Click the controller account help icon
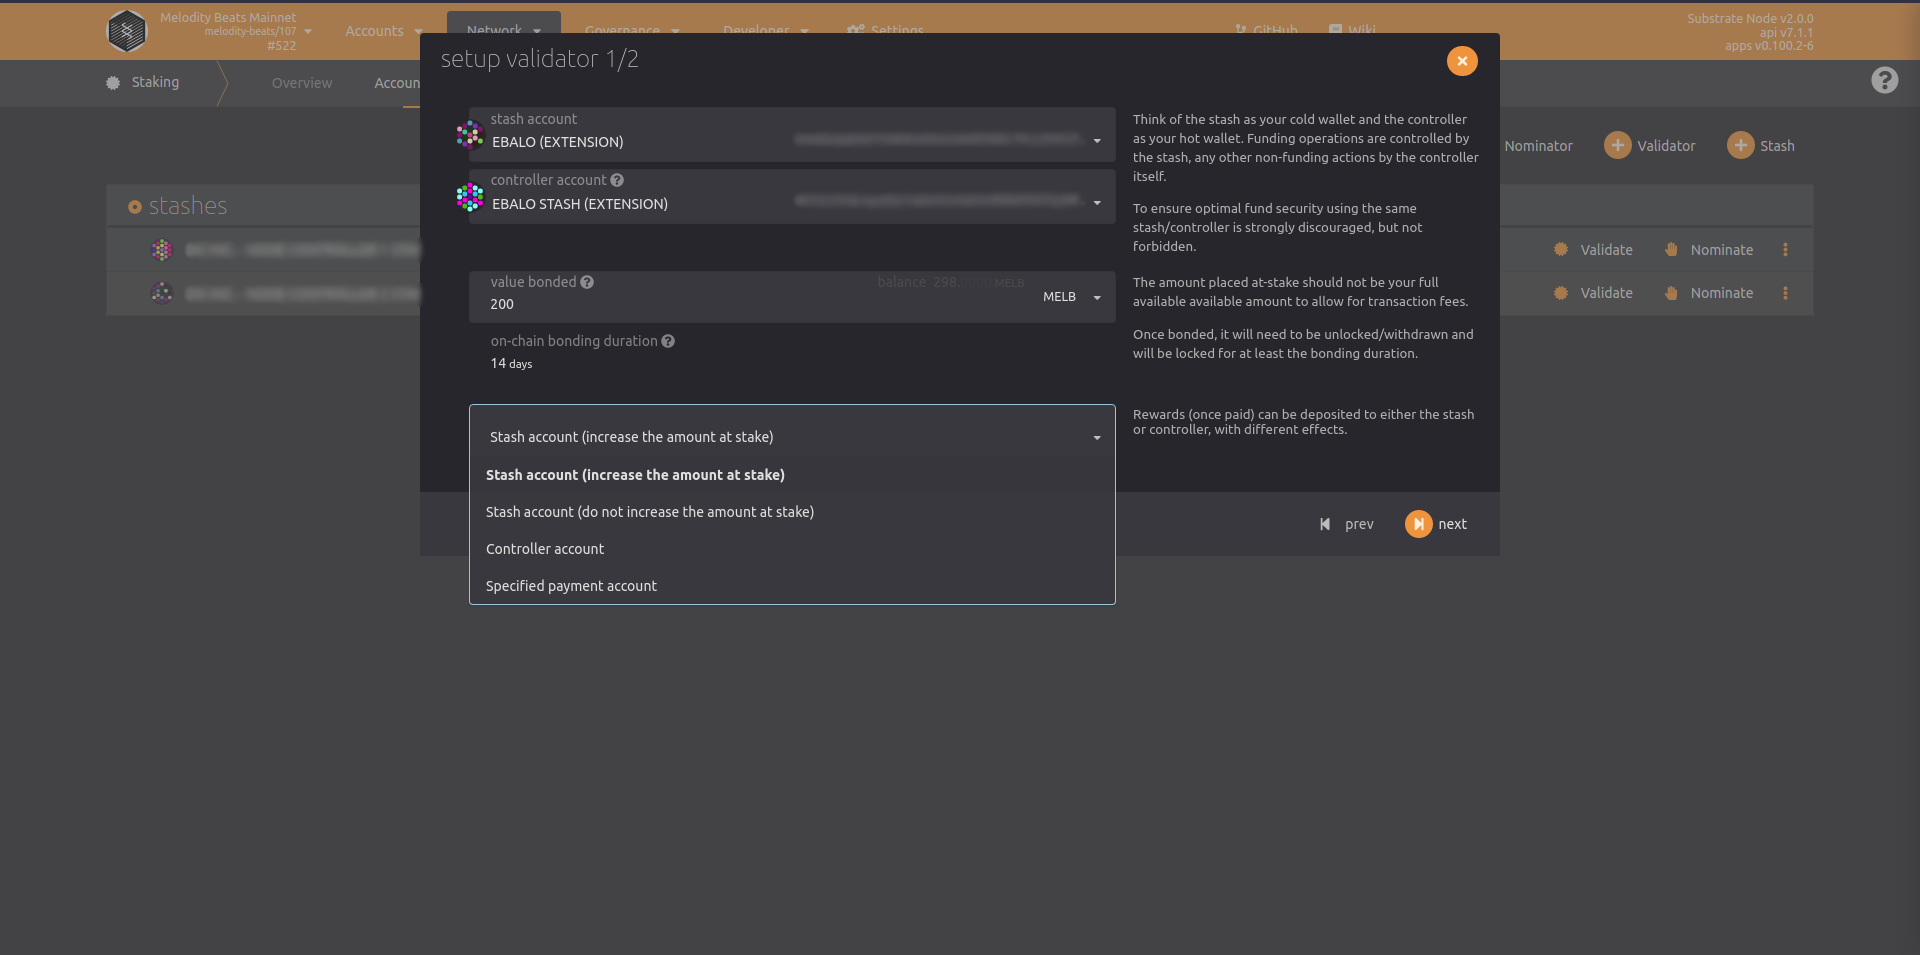1920x955 pixels. [x=617, y=180]
